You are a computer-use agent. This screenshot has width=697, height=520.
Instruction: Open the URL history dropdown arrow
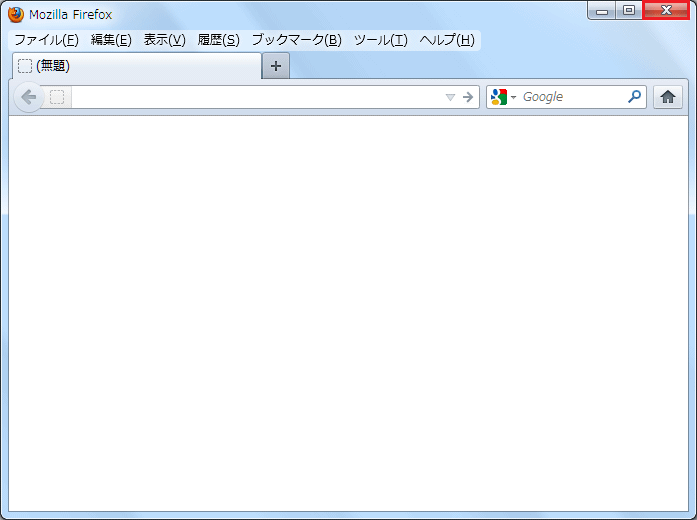pyautogui.click(x=450, y=97)
